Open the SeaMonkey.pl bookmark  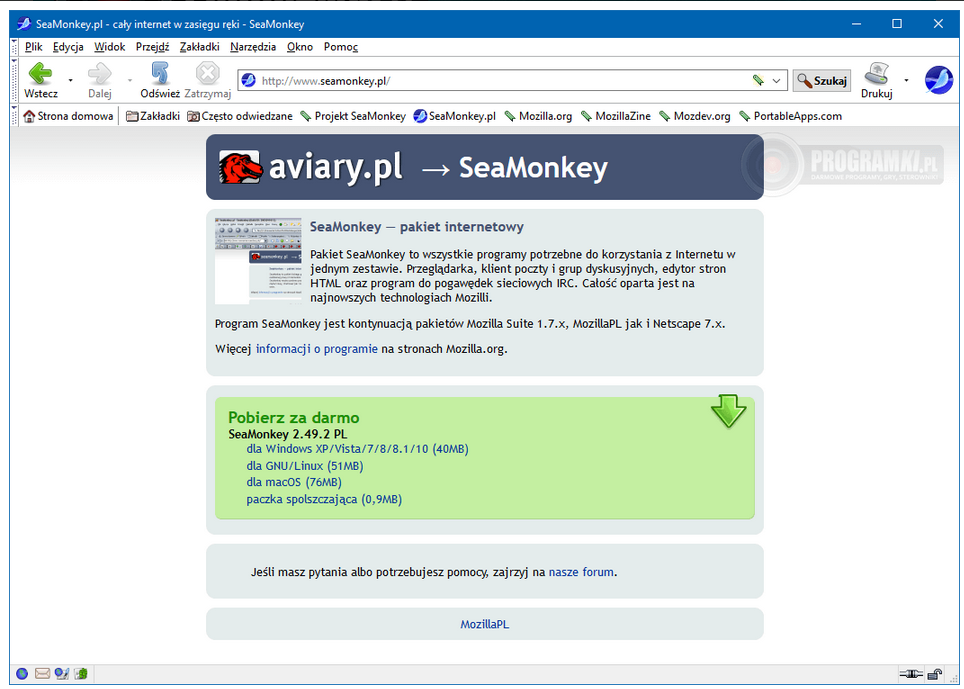455,116
